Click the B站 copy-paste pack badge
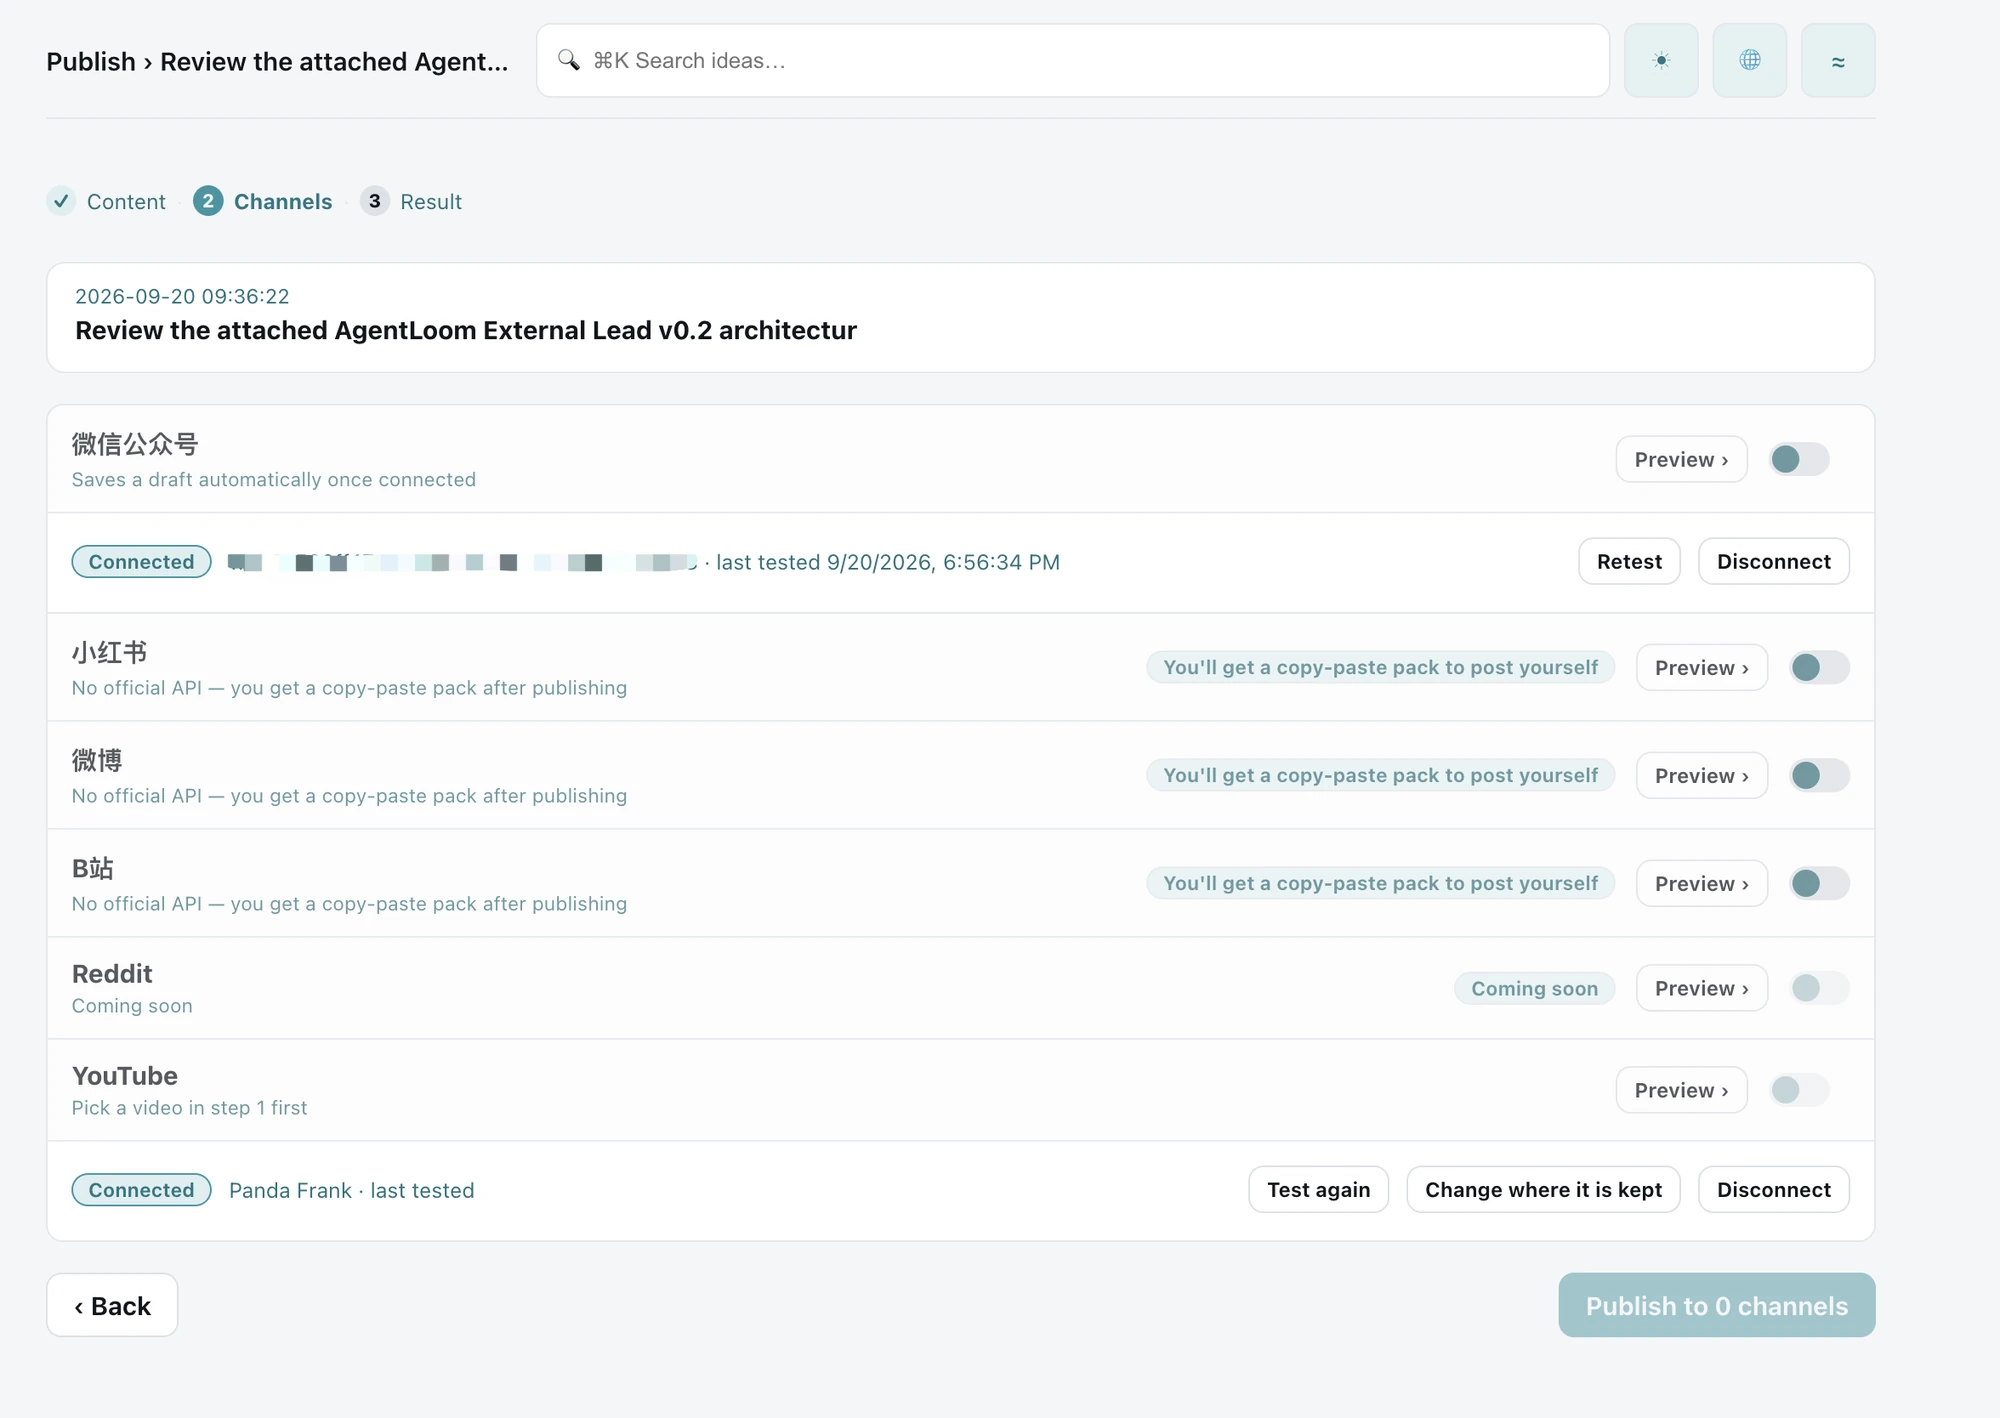The height and width of the screenshot is (1418, 2000). coord(1380,883)
